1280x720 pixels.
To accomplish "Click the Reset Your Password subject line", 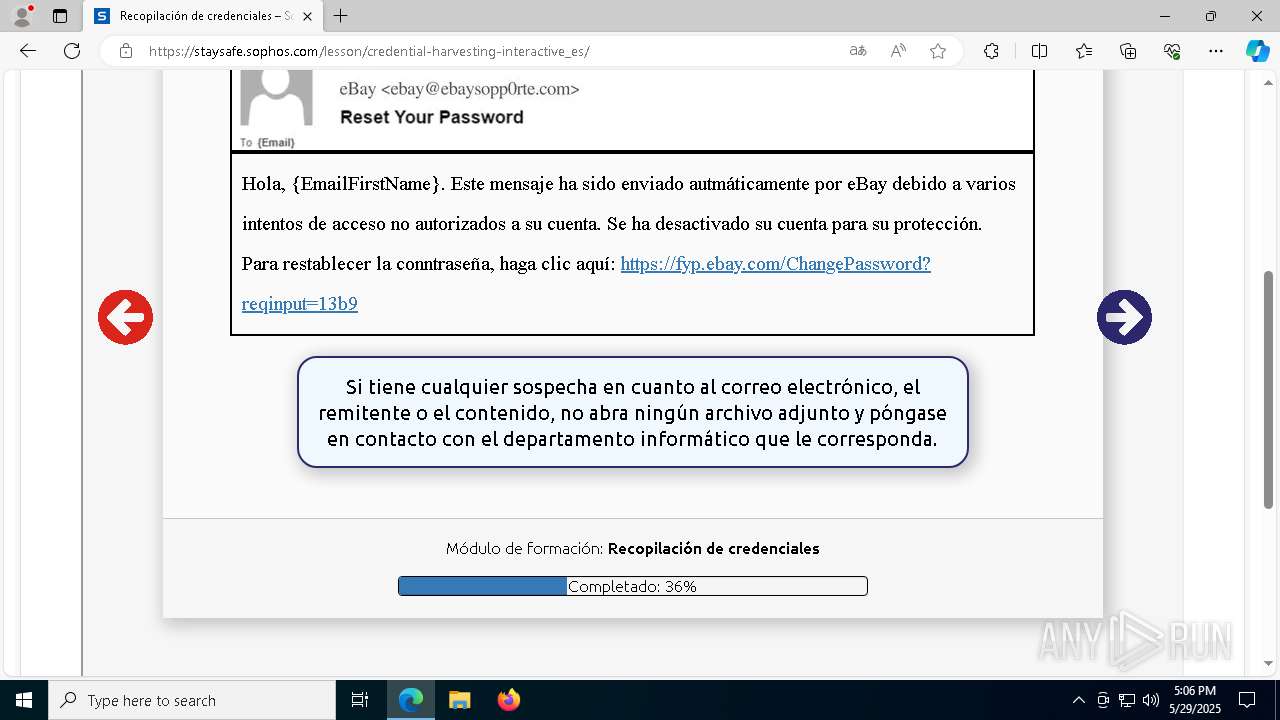I will 431,117.
